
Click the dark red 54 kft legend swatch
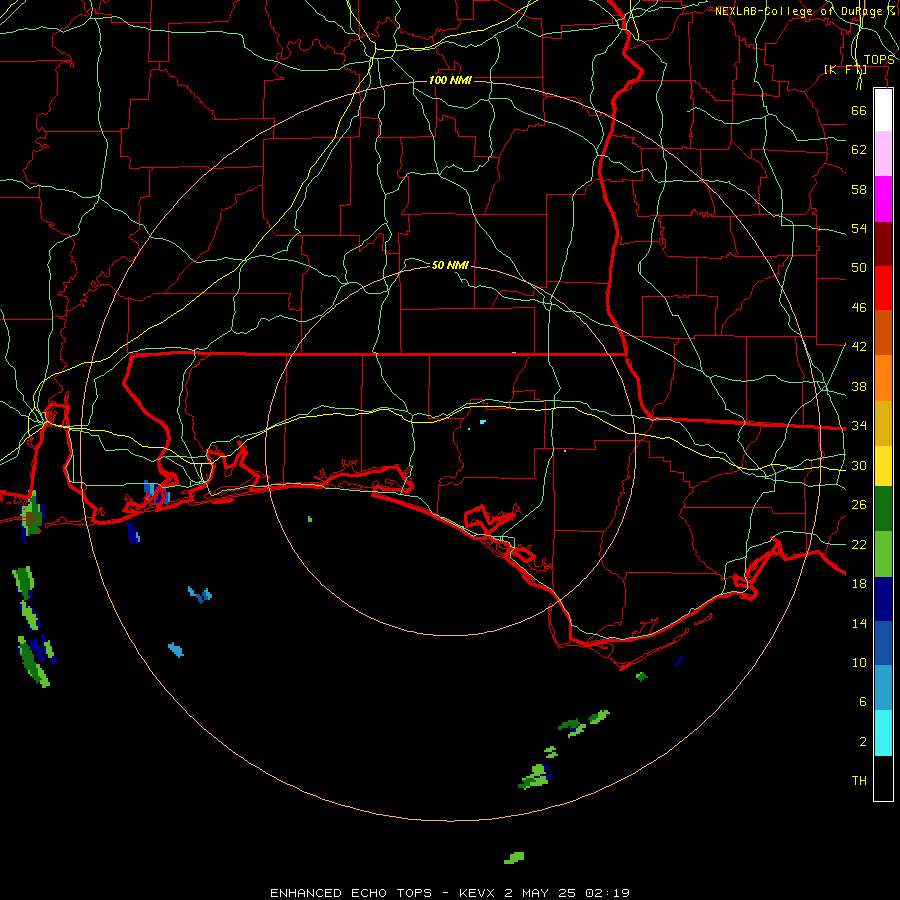tap(883, 243)
